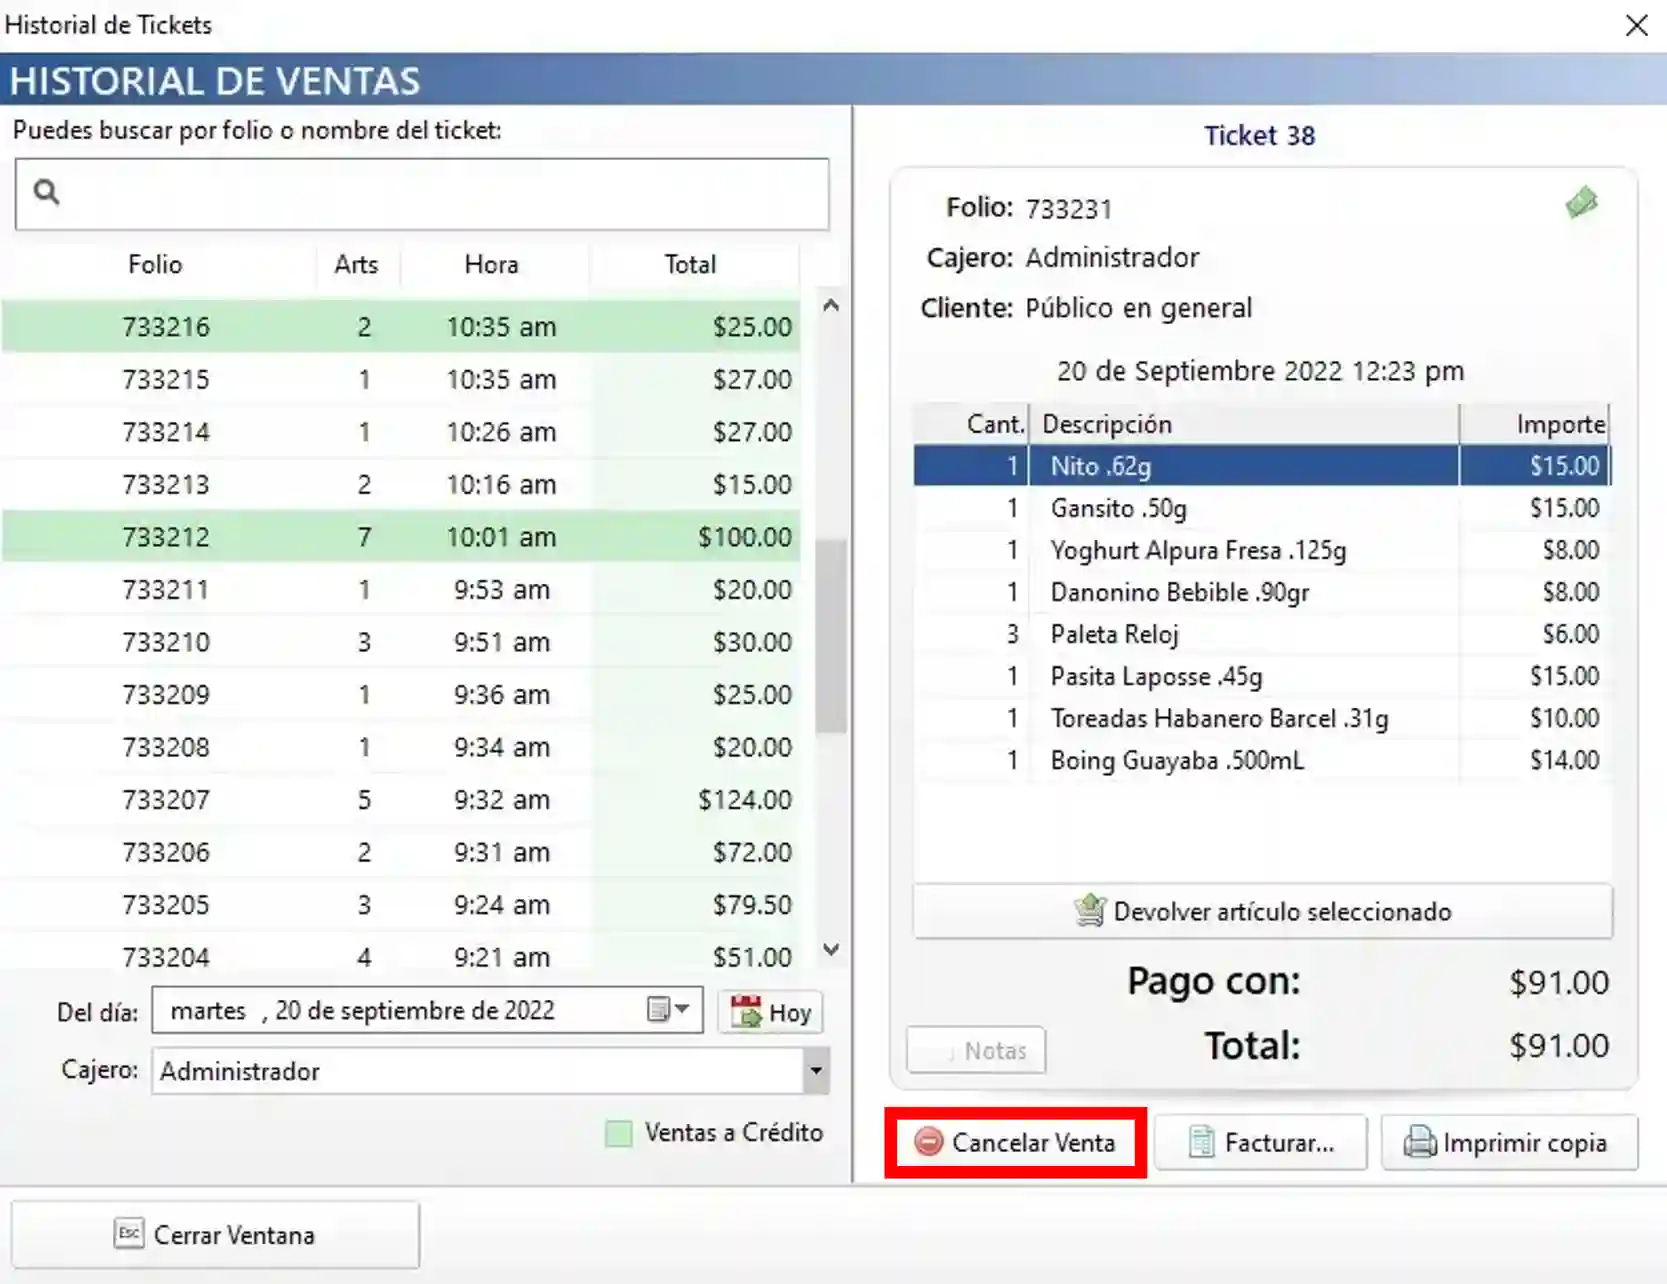Sort ticket list by Folio column header
This screenshot has width=1667, height=1284.
[x=155, y=264]
